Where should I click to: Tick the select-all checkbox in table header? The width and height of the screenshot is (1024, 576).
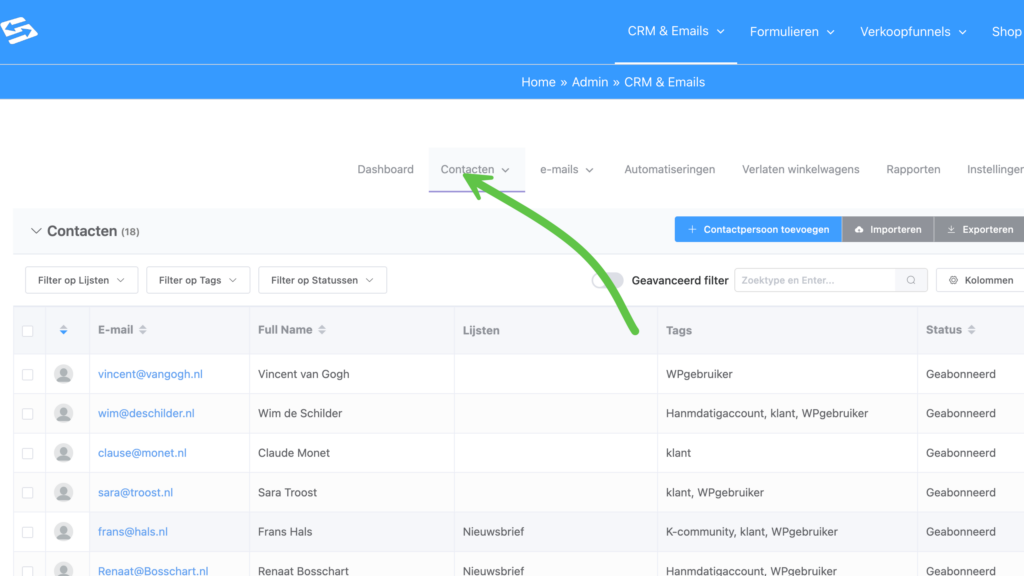pos(28,331)
